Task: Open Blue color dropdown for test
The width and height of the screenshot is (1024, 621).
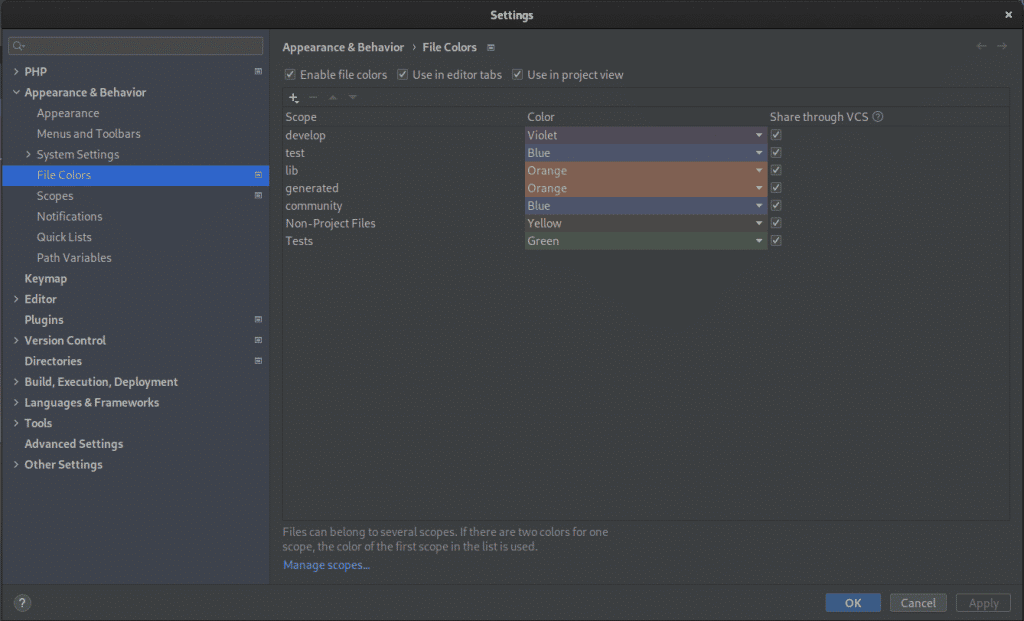Action: coord(645,153)
